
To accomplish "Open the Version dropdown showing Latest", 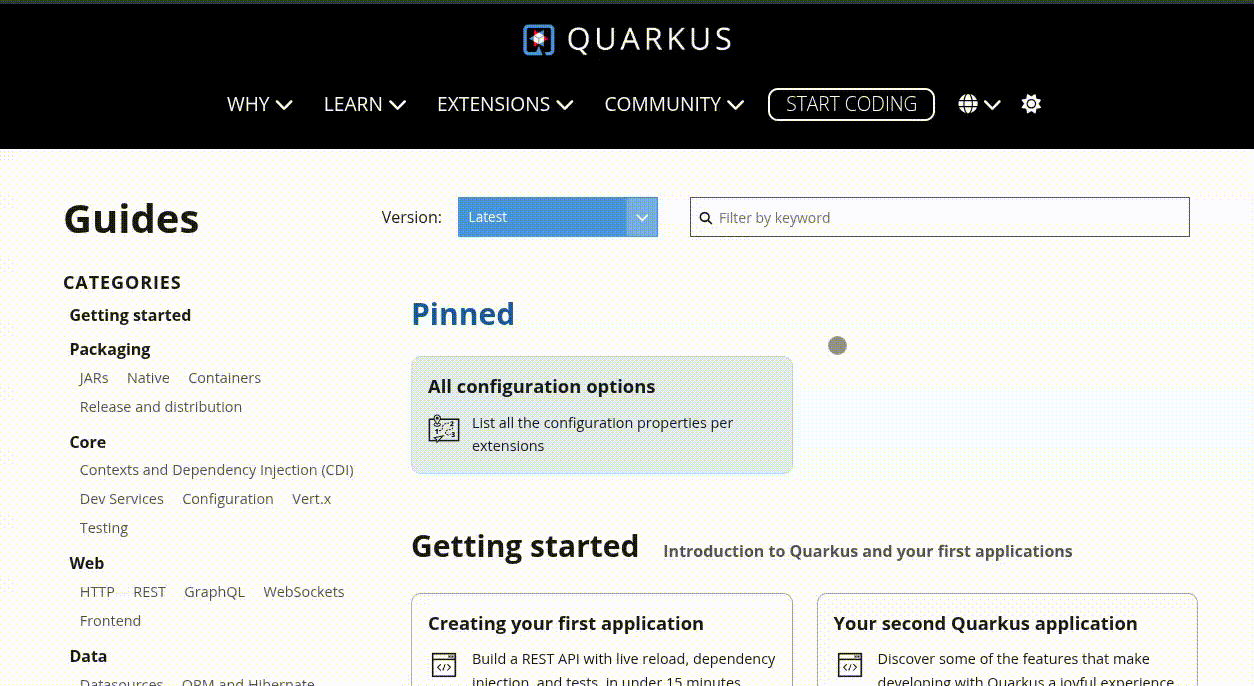I will tap(558, 217).
